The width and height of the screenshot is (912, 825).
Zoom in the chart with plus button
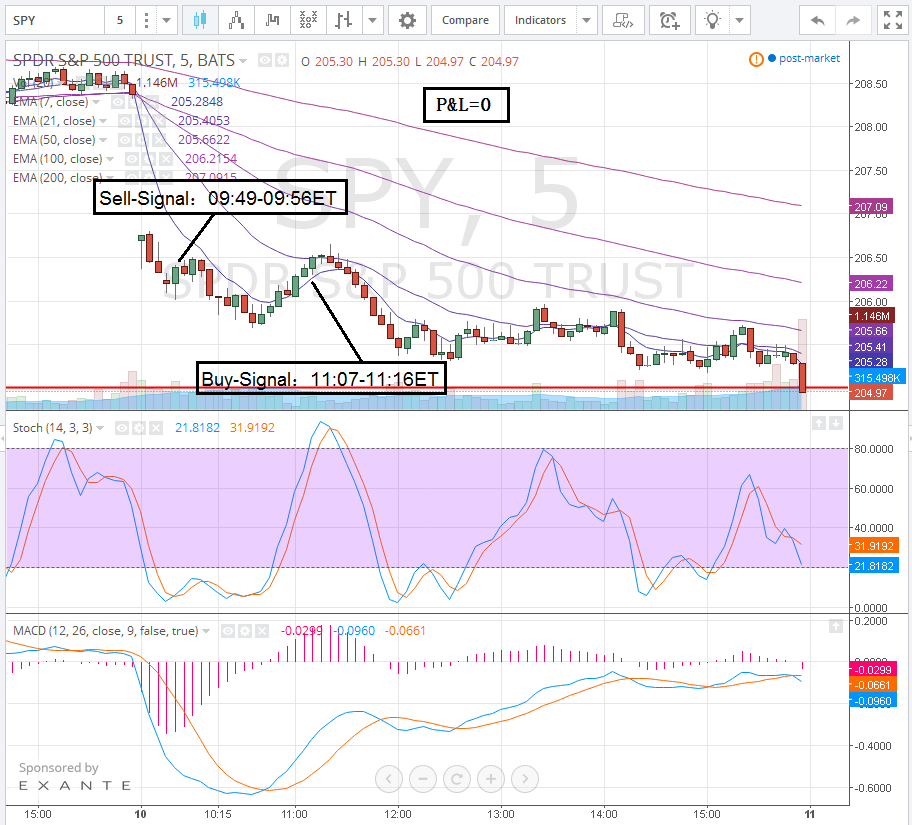click(x=491, y=778)
